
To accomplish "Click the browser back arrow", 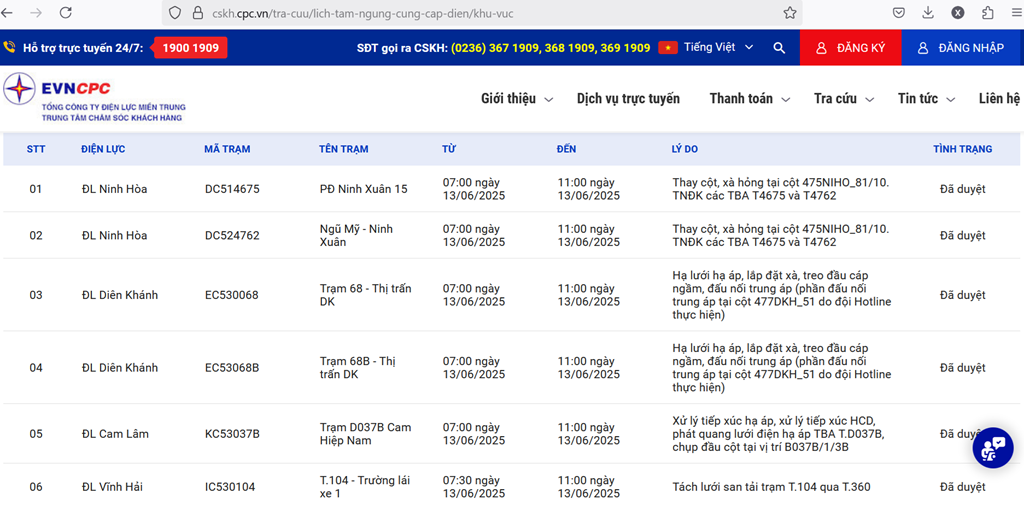I will tap(7, 12).
